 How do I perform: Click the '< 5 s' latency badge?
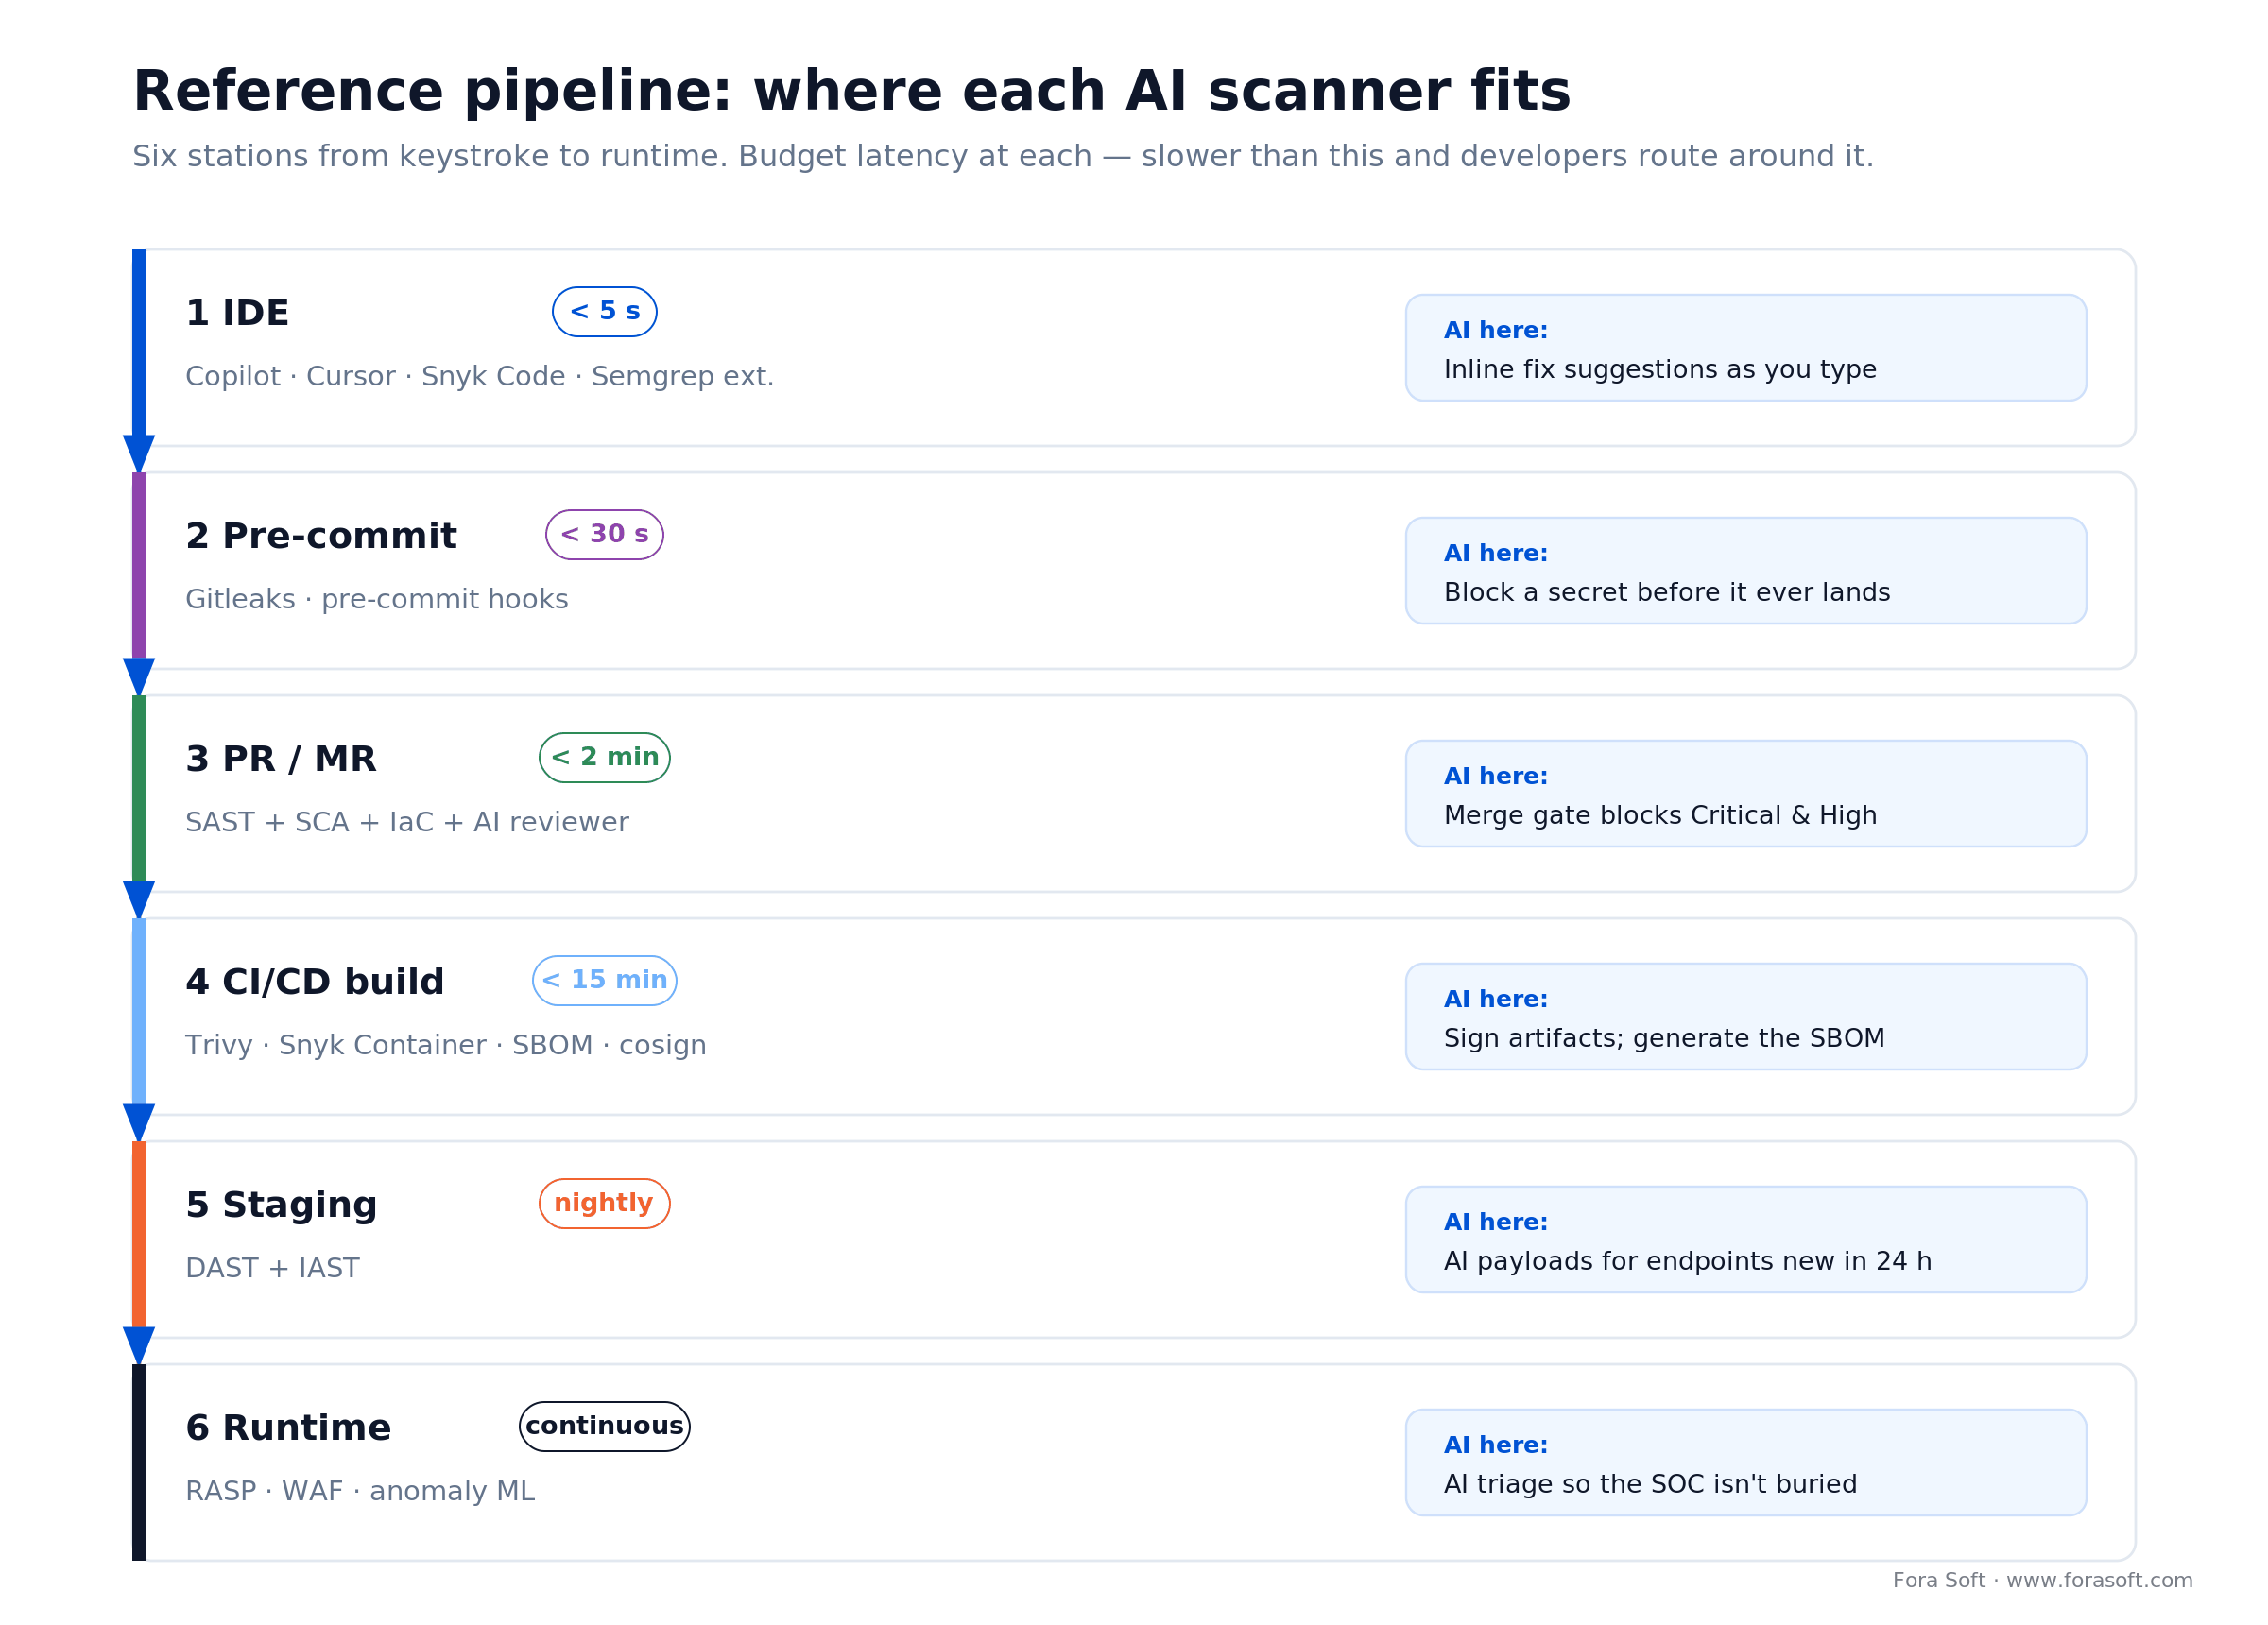tap(604, 312)
